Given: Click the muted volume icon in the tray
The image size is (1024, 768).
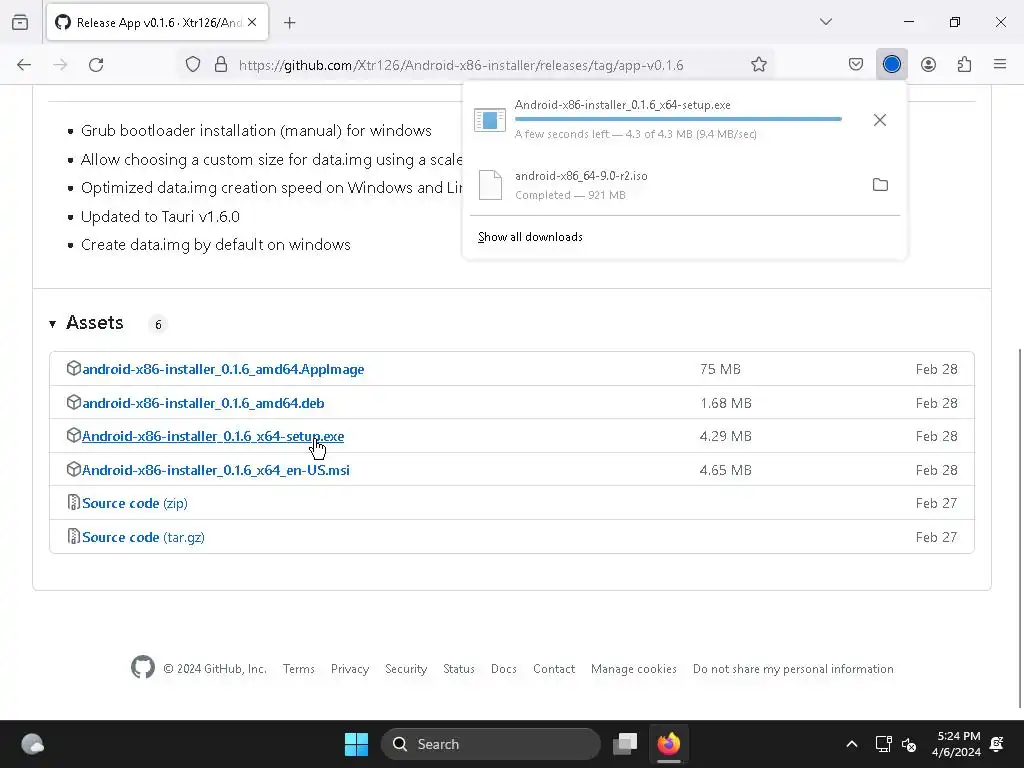Looking at the screenshot, I should [908, 744].
